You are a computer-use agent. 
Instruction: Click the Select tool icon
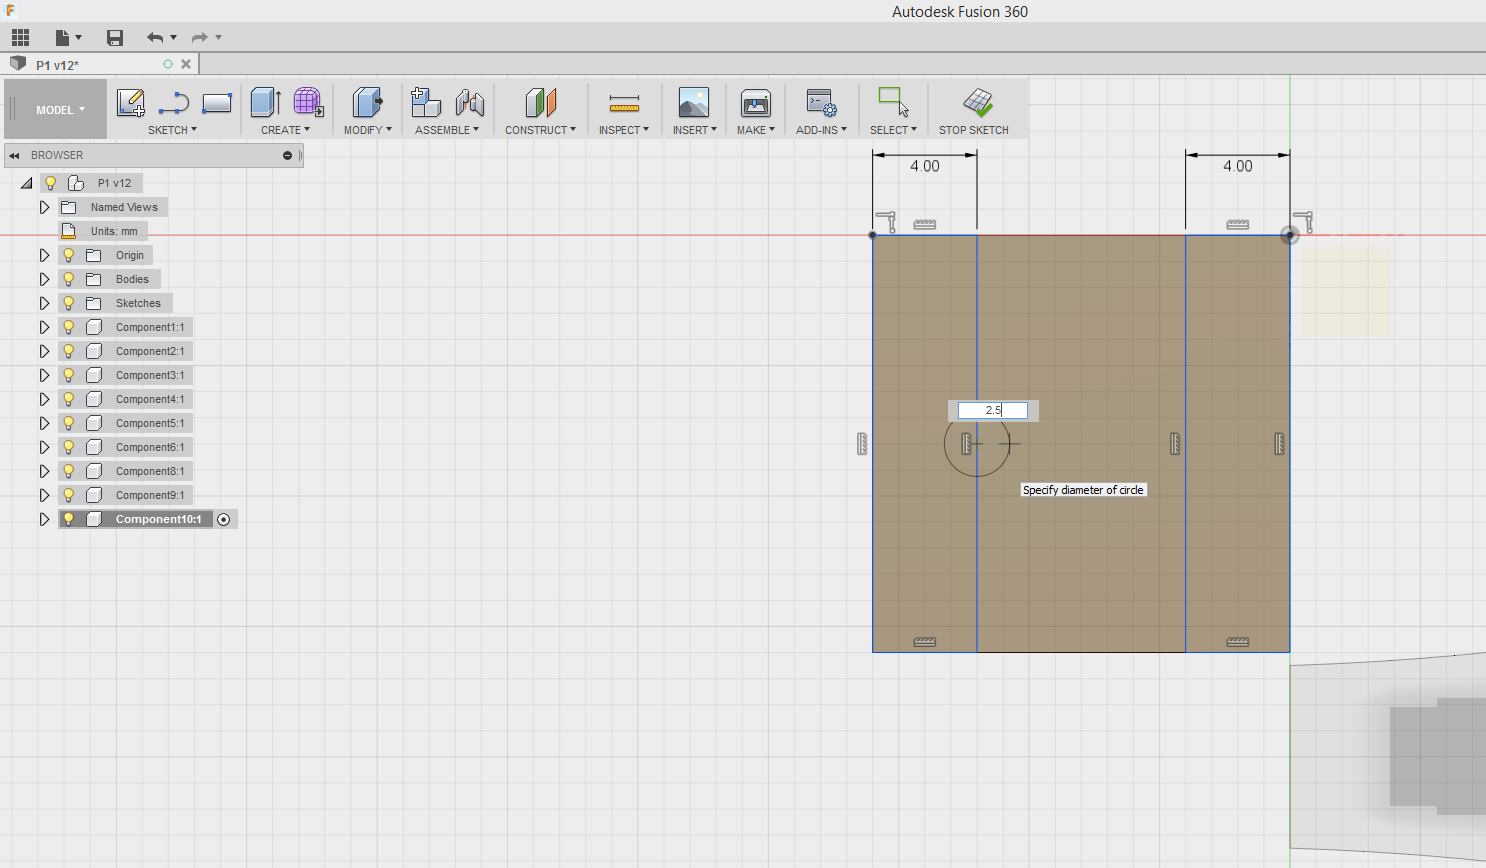(x=893, y=101)
